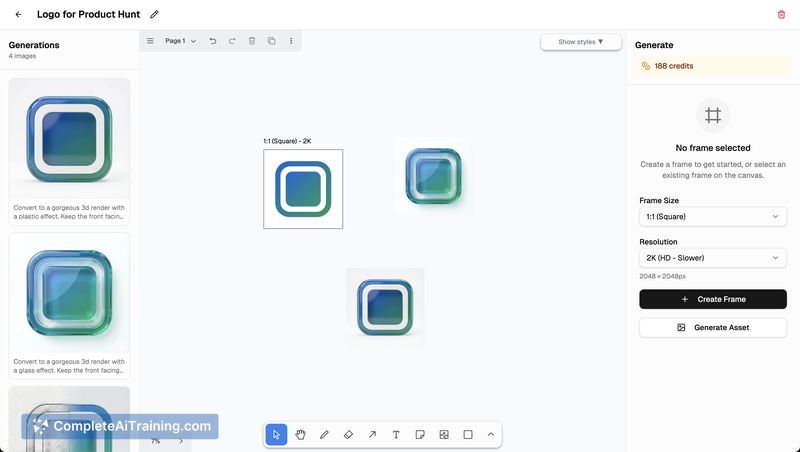This screenshot has width=800, height=452.
Task: Select the Image asset tool
Action: (x=444, y=435)
